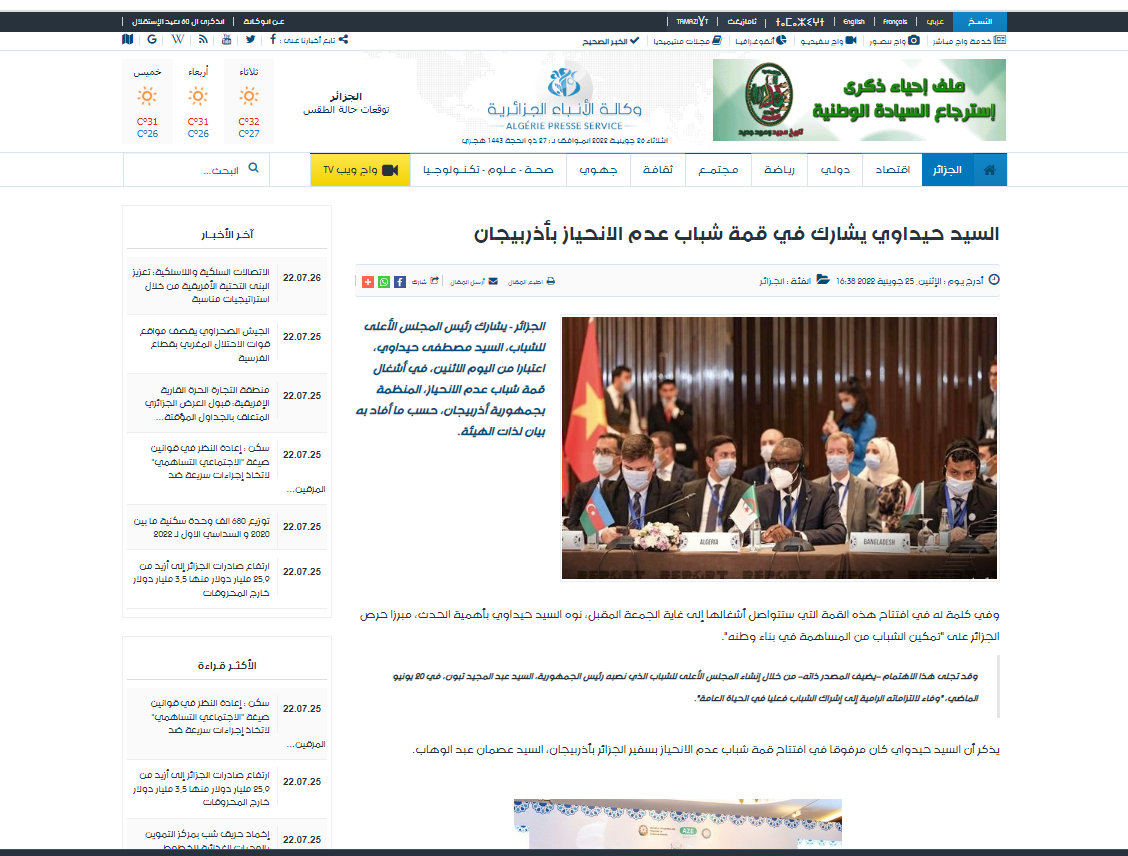
Task: Open the 60th independence anniversary link
Action: pos(178,22)
